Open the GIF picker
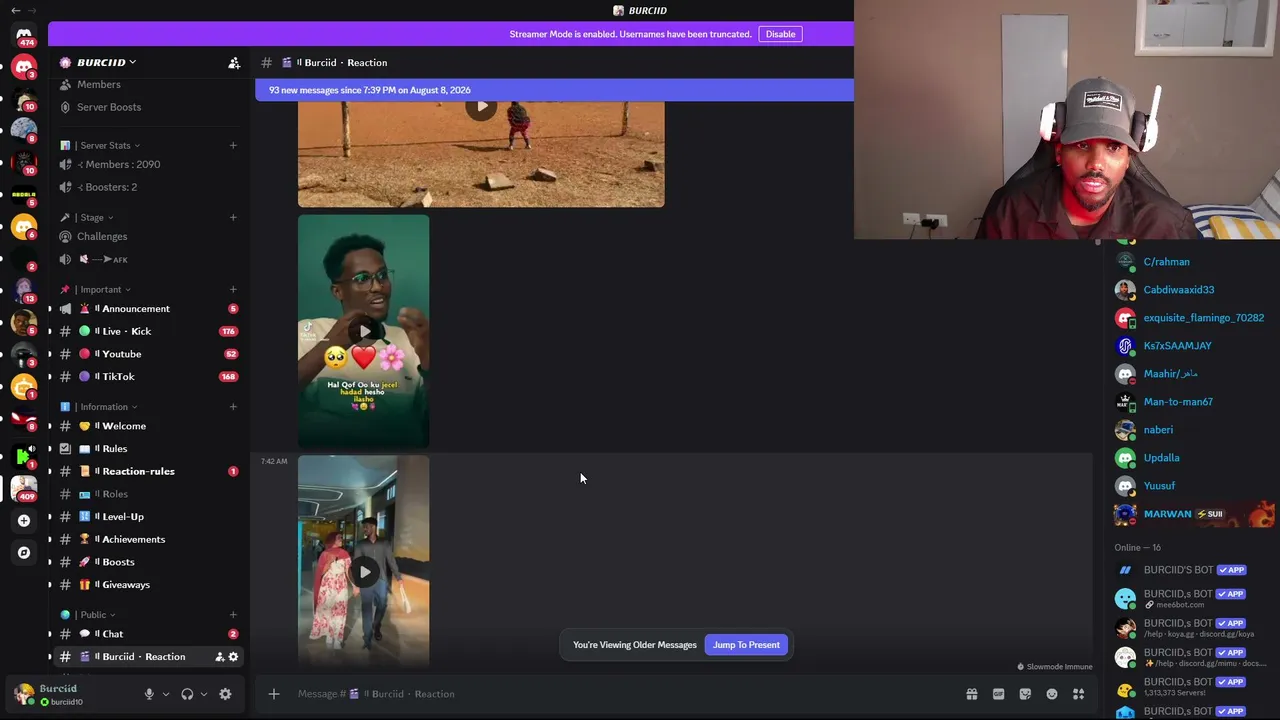1280x720 pixels. 998,694
